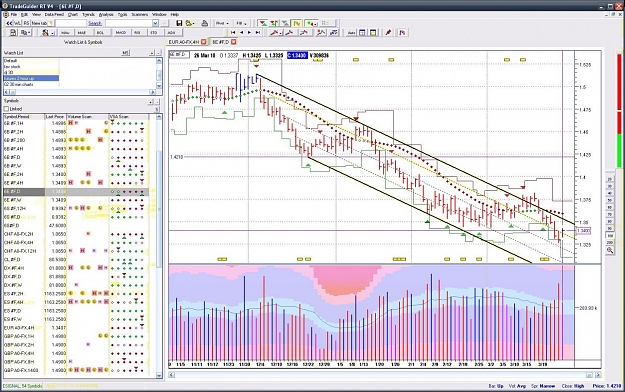This screenshot has width=625, height=392.
Task: Jump to last bar with skip-forward arrow
Action: coord(258,33)
